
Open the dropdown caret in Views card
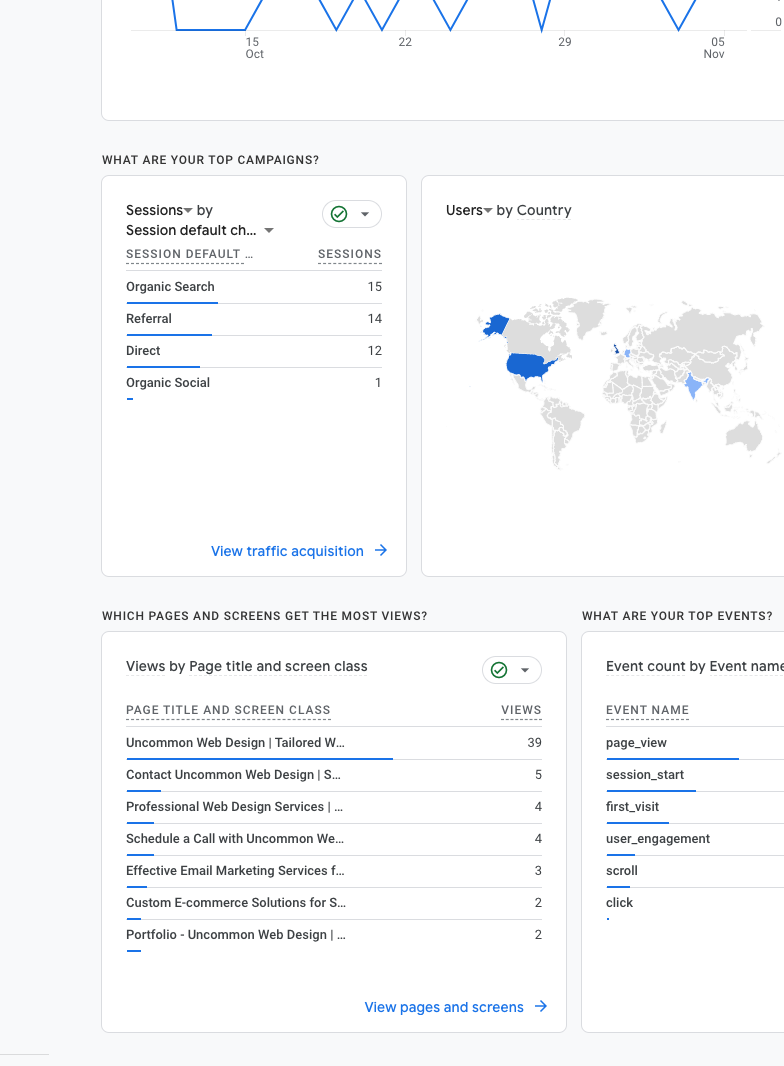coord(525,670)
